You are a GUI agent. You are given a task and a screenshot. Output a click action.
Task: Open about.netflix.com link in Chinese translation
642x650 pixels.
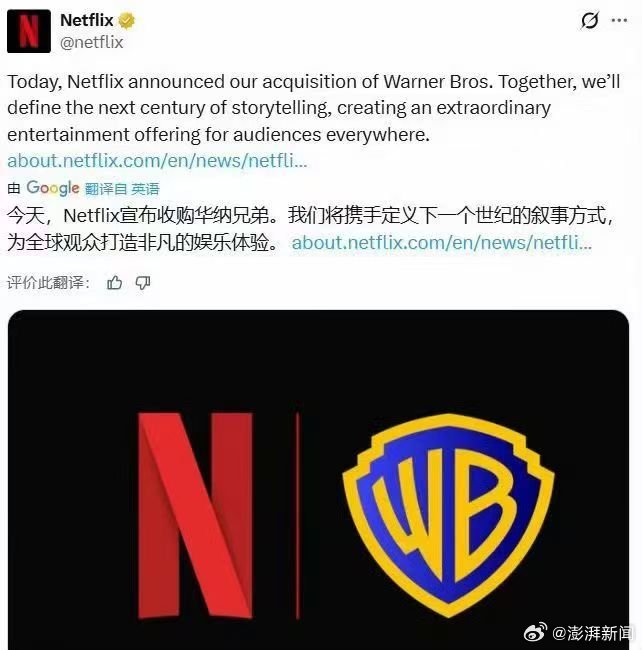pyautogui.click(x=442, y=243)
